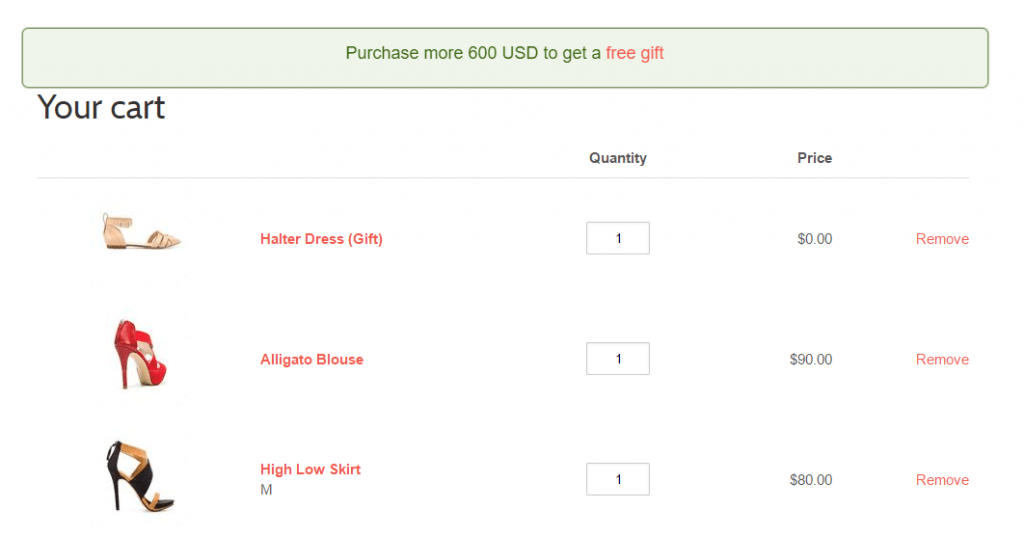The width and height of the screenshot is (1024, 537).
Task: Click the $0.00 price of Halter Dress
Action: pos(814,239)
